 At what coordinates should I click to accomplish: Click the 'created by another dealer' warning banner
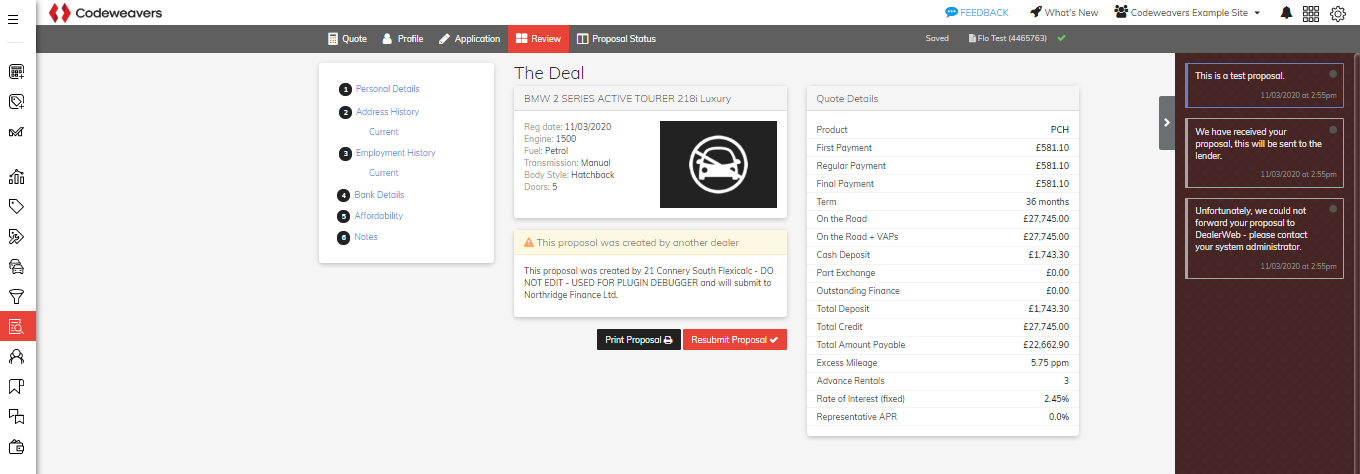coord(650,242)
